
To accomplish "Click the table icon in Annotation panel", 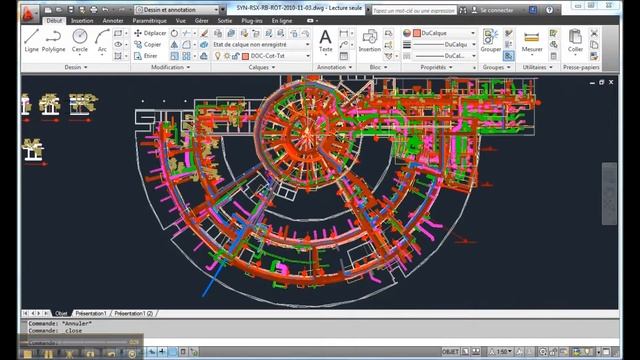I will (x=344, y=56).
